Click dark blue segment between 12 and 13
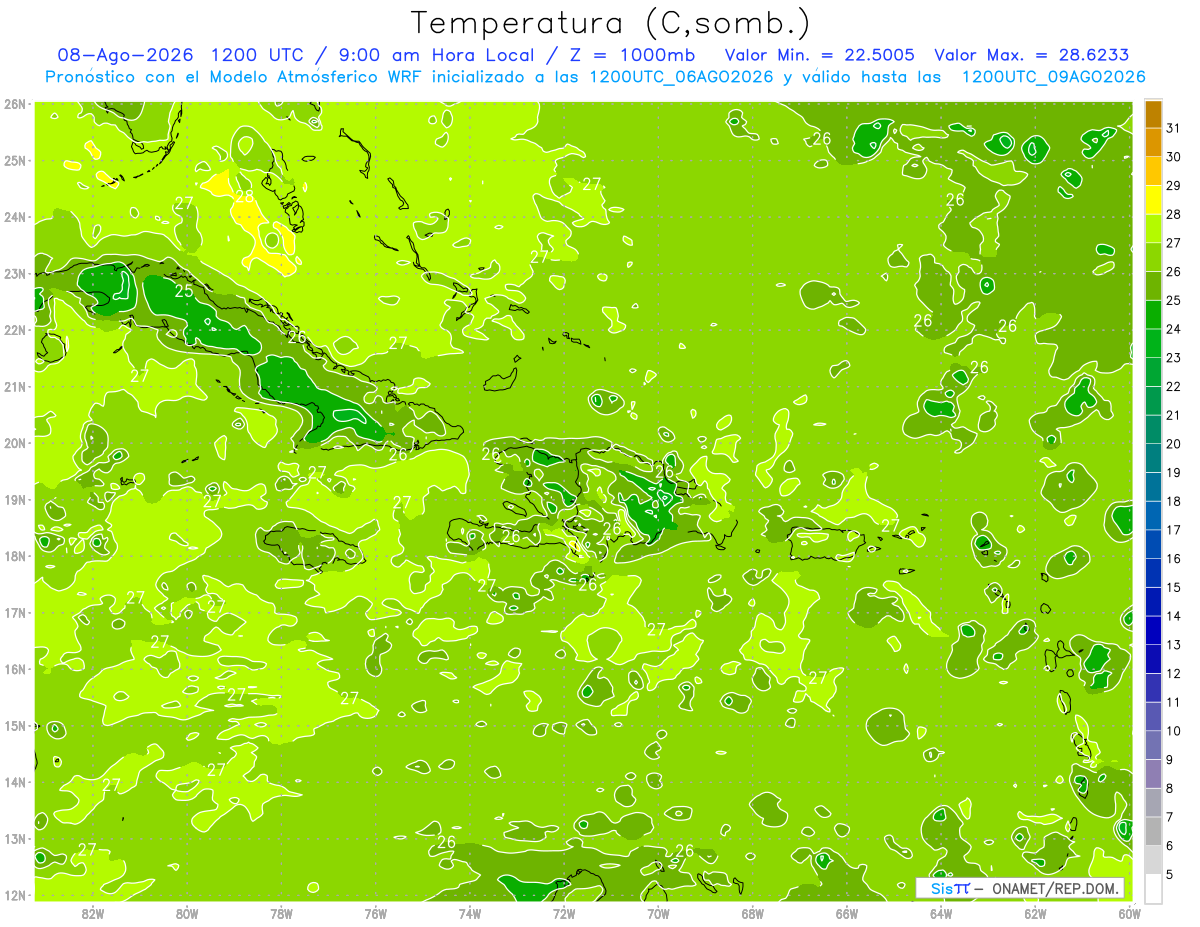This screenshot has width=1200, height=927. [x=1153, y=659]
